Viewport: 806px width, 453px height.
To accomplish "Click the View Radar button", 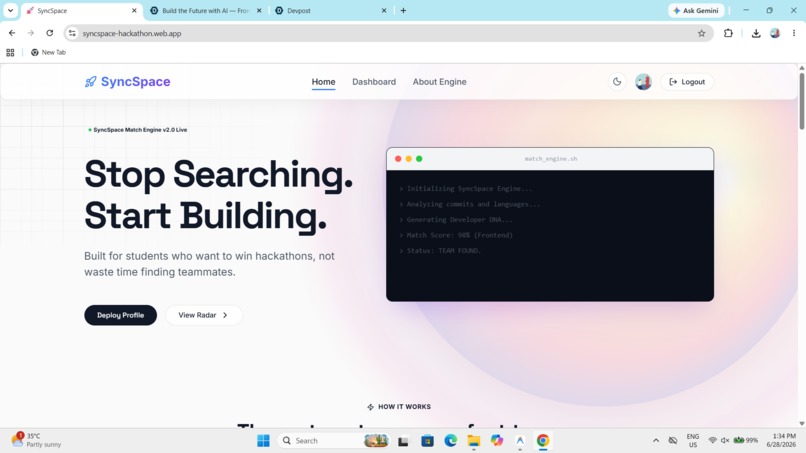I will pos(204,315).
